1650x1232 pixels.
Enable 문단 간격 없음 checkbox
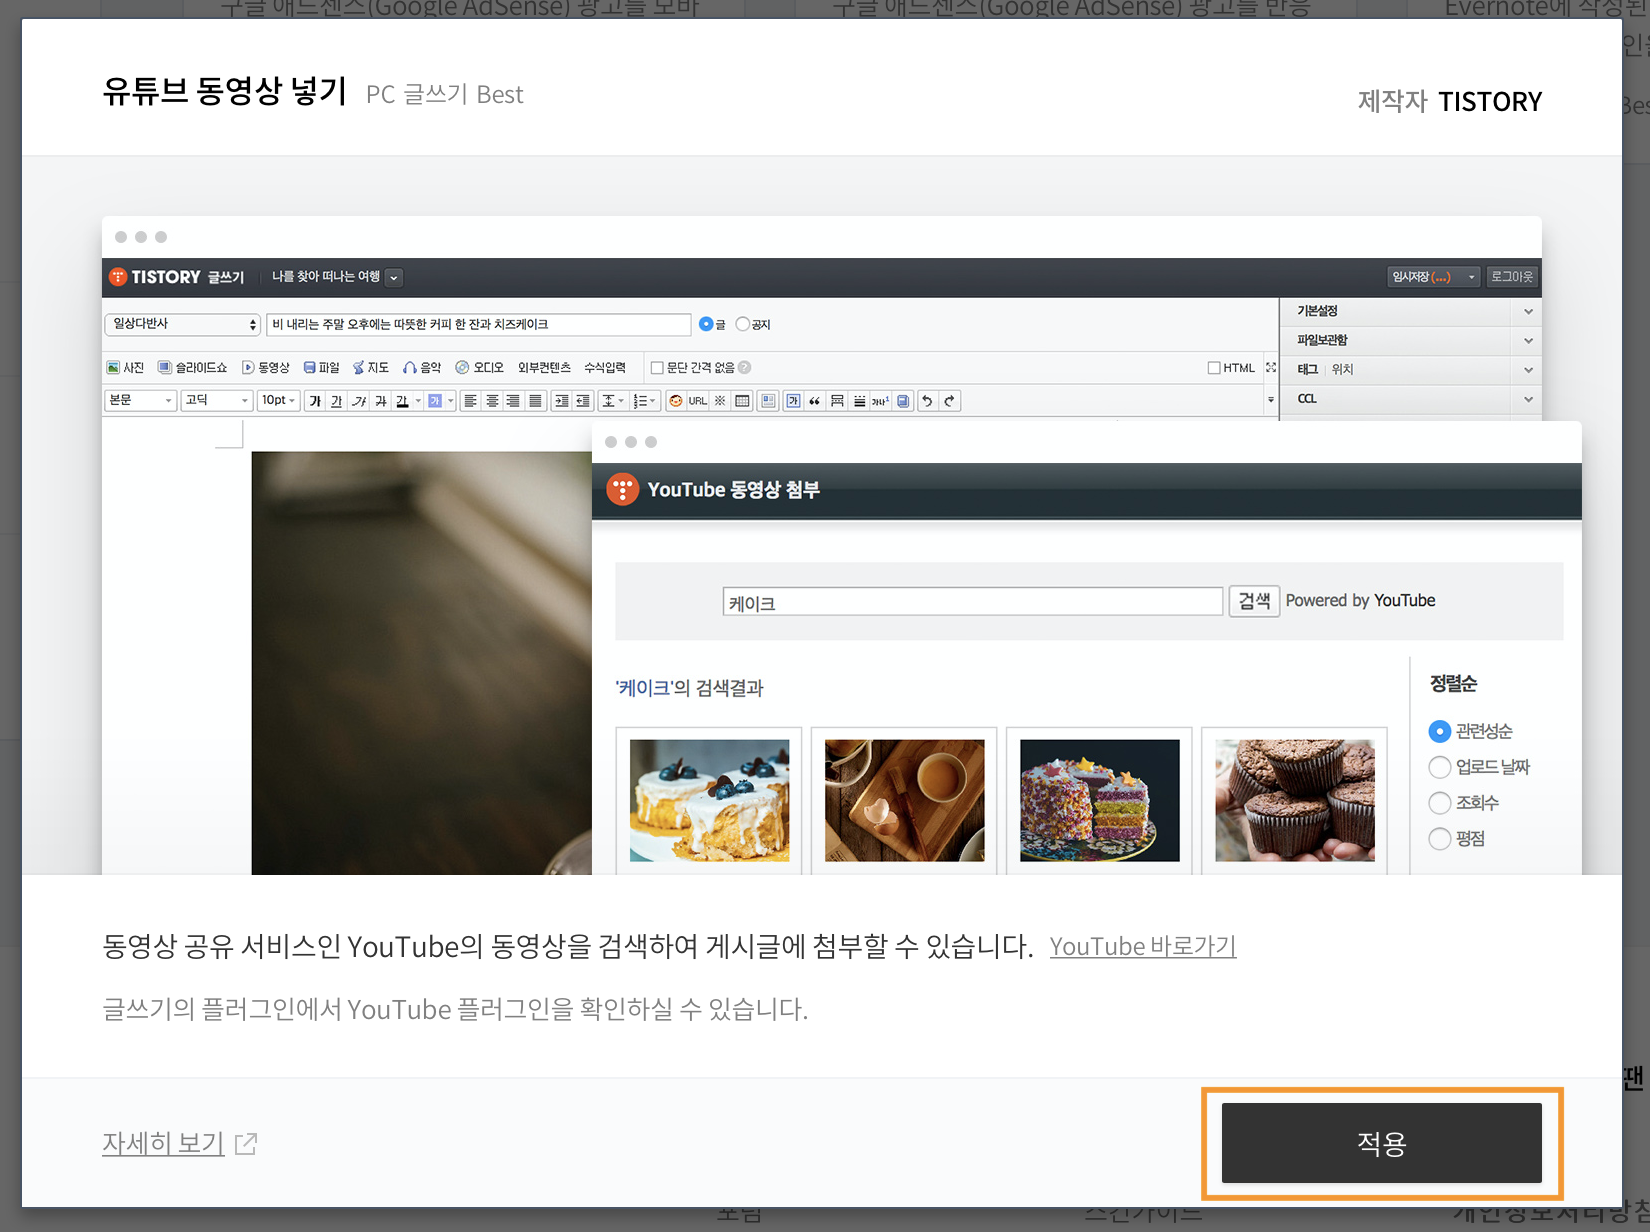click(x=657, y=368)
